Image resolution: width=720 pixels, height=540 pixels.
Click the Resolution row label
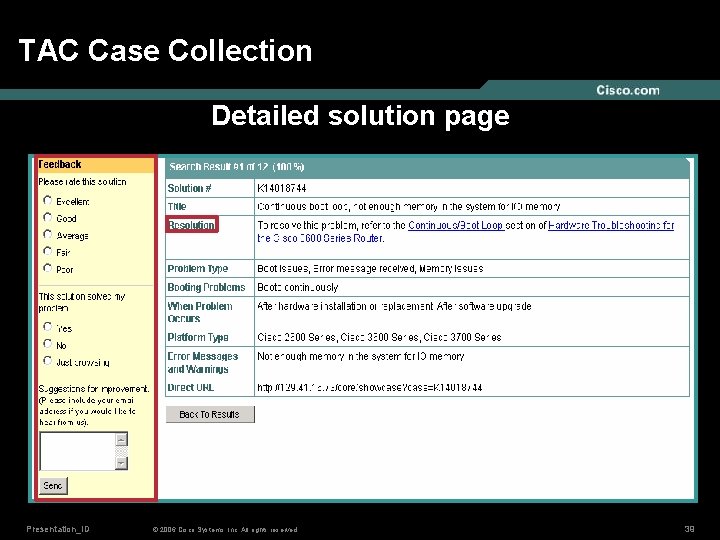(191, 225)
